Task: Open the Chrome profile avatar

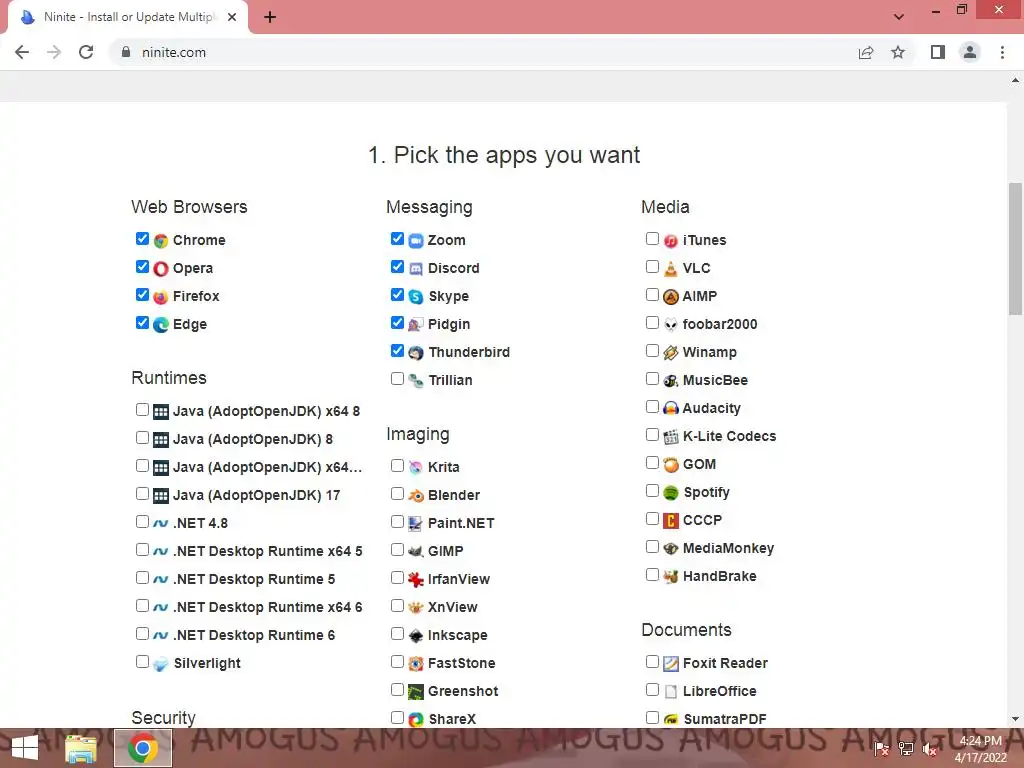Action: pos(970,52)
